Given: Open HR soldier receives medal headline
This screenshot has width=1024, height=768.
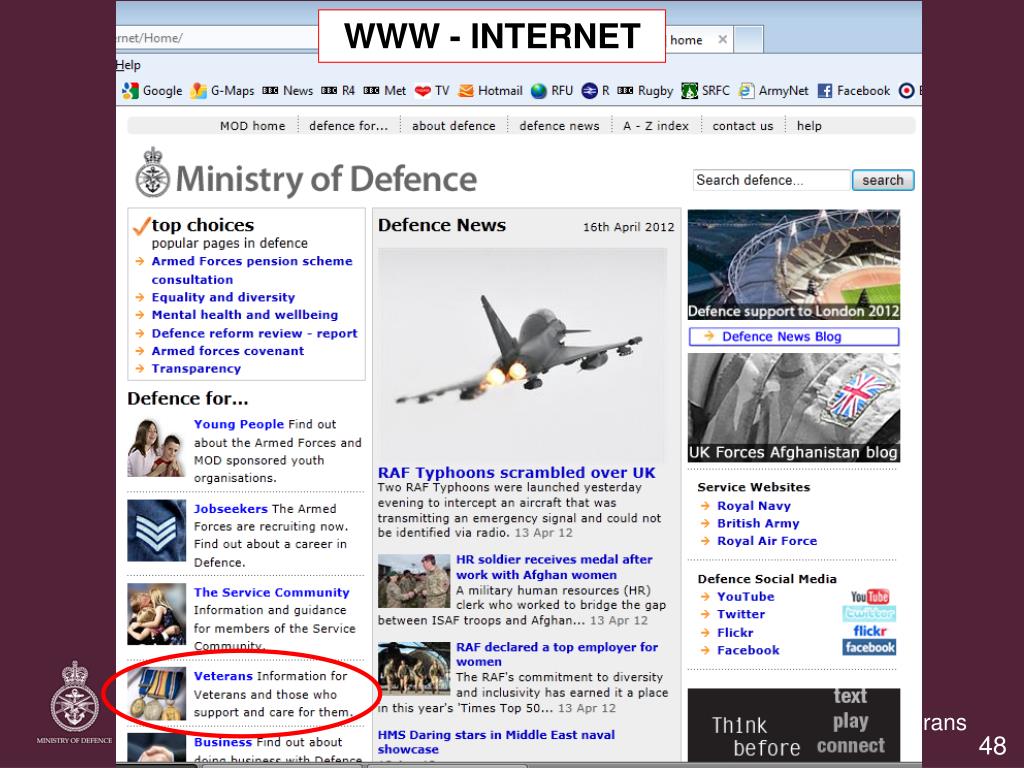Looking at the screenshot, I should pyautogui.click(x=554, y=567).
